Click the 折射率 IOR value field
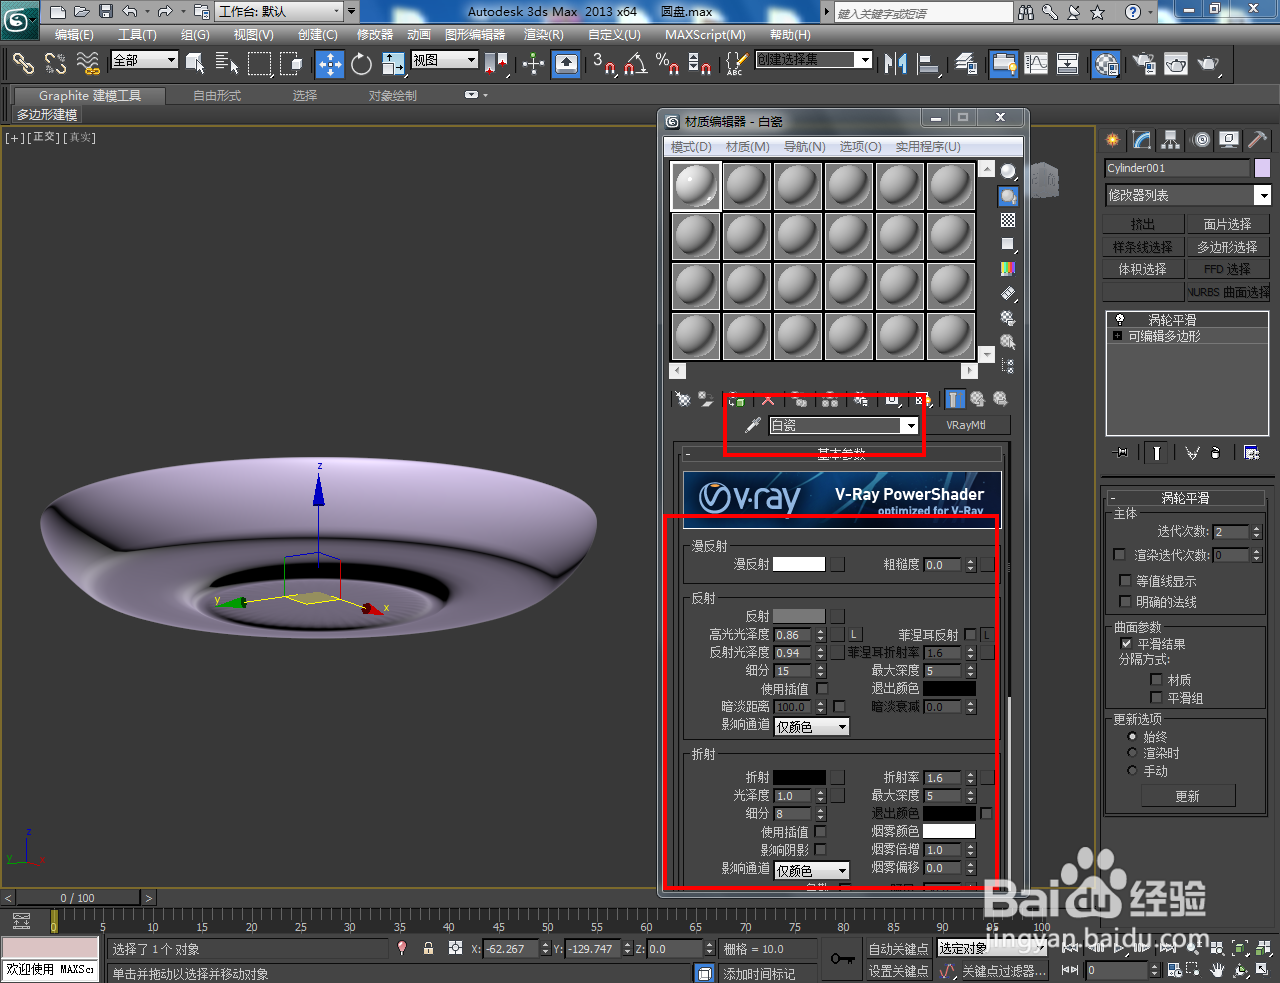This screenshot has width=1280, height=983. pos(943,777)
